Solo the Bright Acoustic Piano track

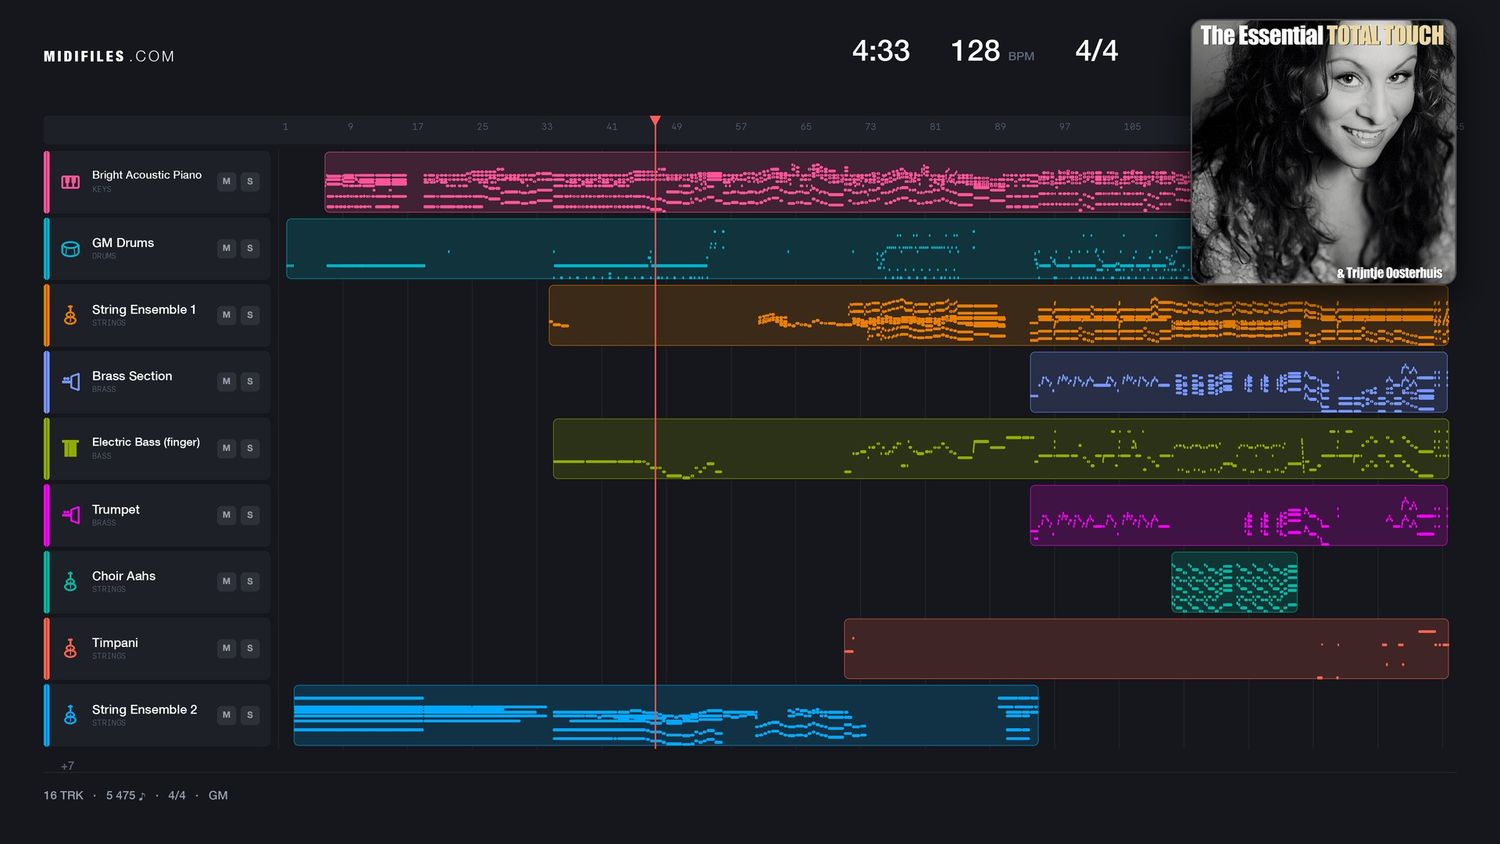coord(250,181)
